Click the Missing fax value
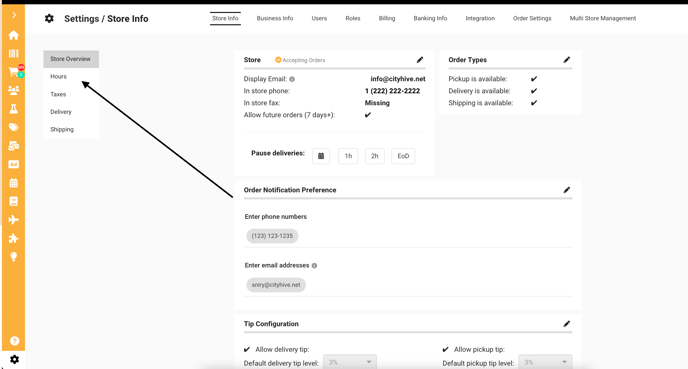The height and width of the screenshot is (369, 688). [377, 103]
